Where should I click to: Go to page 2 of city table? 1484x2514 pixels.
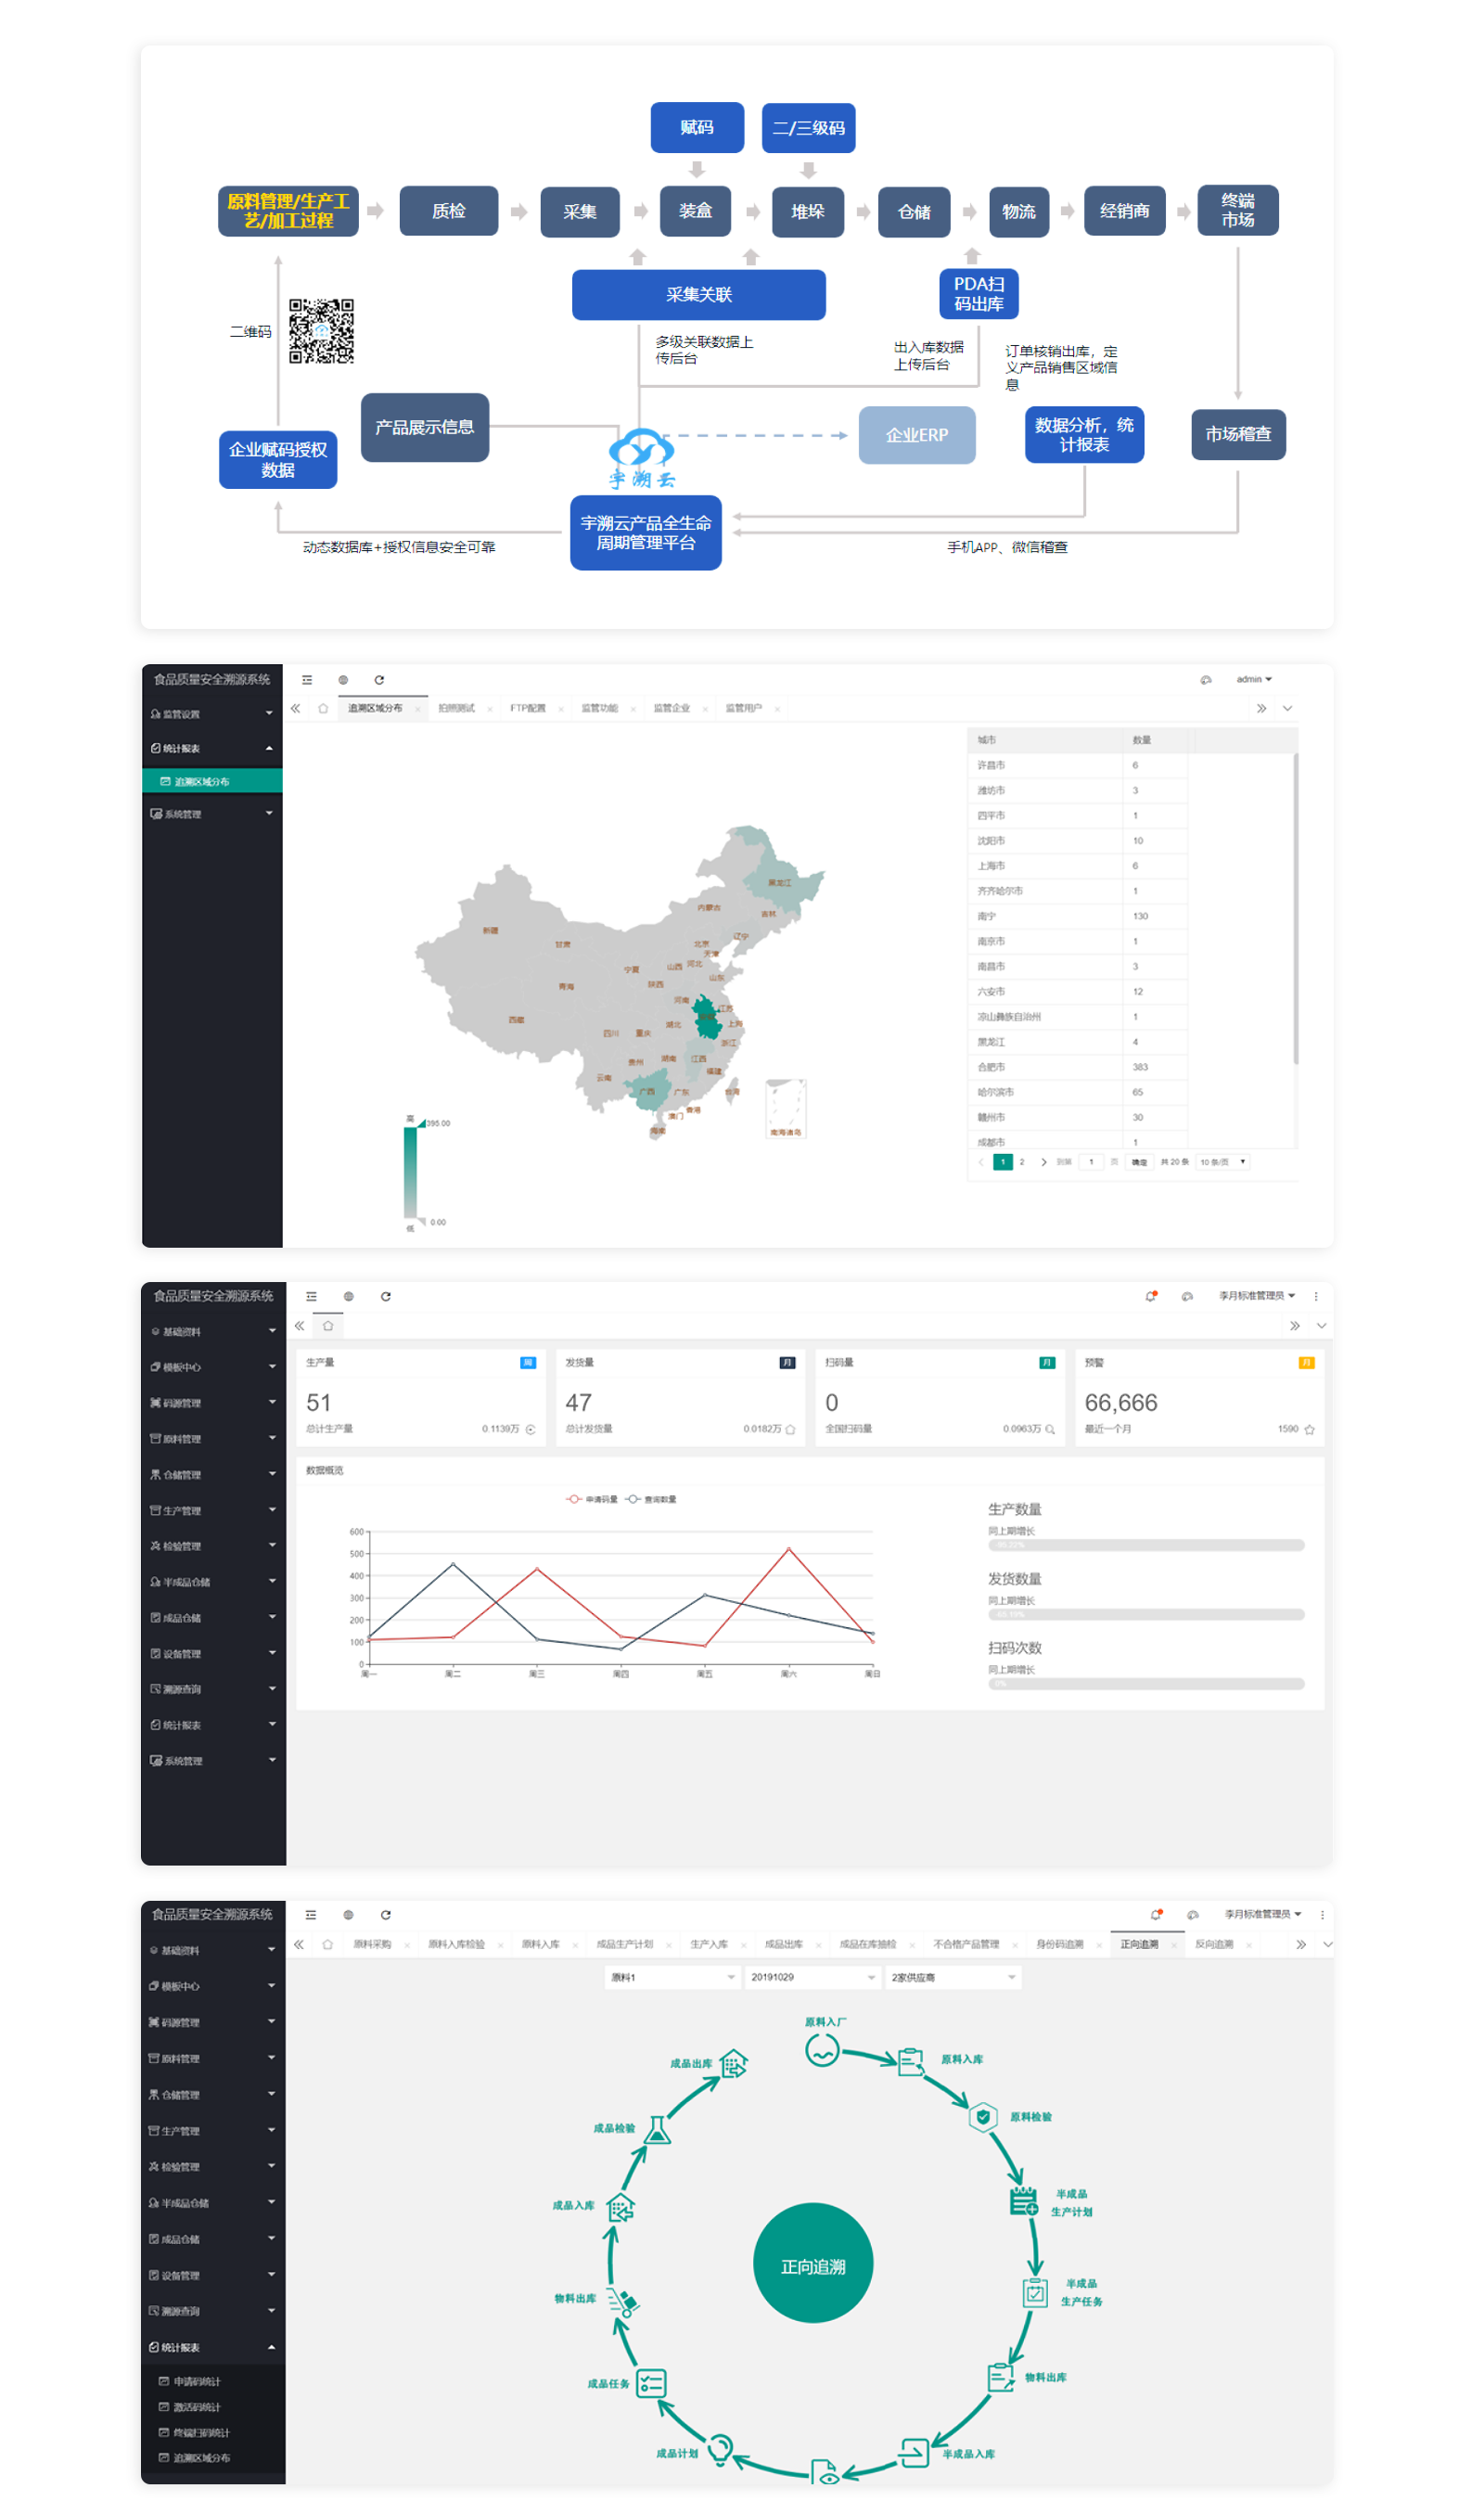click(x=1022, y=1162)
